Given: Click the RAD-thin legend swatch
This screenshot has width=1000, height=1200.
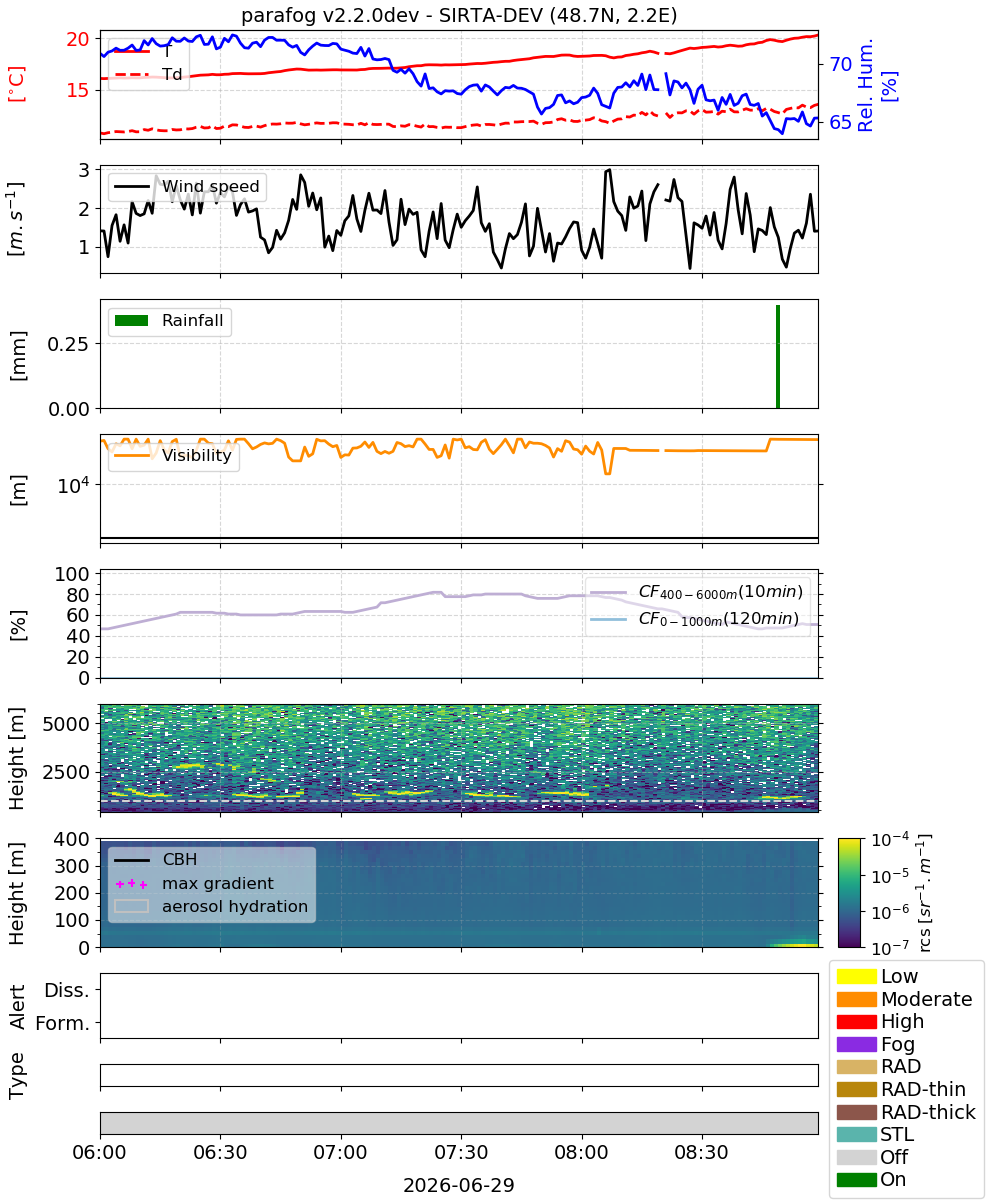Looking at the screenshot, I should click(x=856, y=1089).
